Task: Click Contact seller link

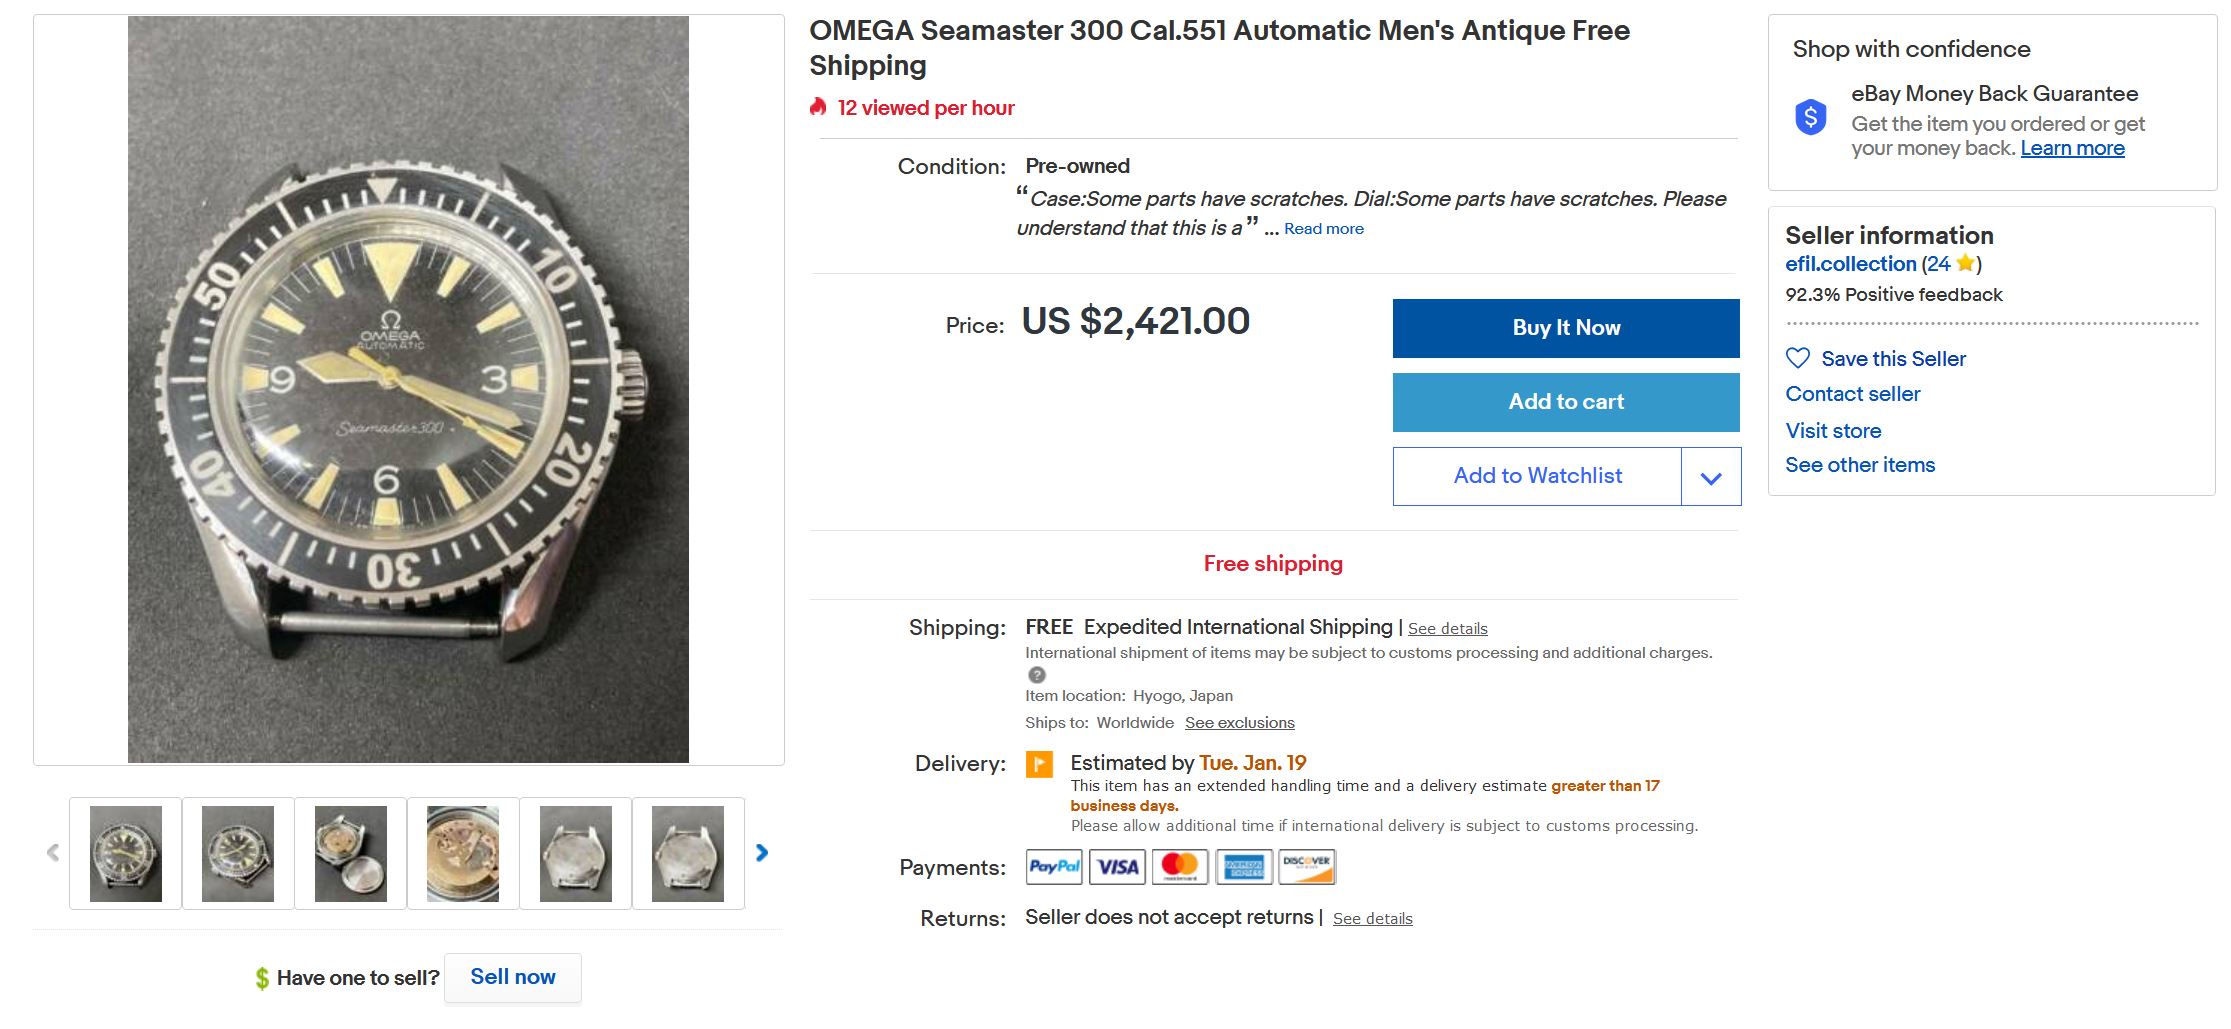Action: pyautogui.click(x=1852, y=394)
